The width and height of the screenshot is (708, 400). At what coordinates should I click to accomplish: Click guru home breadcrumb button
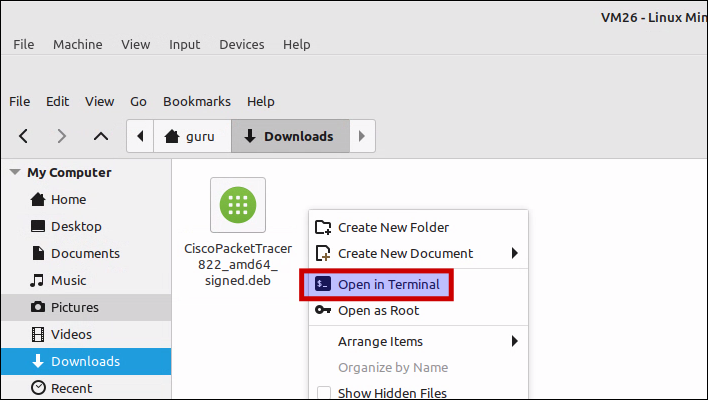[x=191, y=136]
